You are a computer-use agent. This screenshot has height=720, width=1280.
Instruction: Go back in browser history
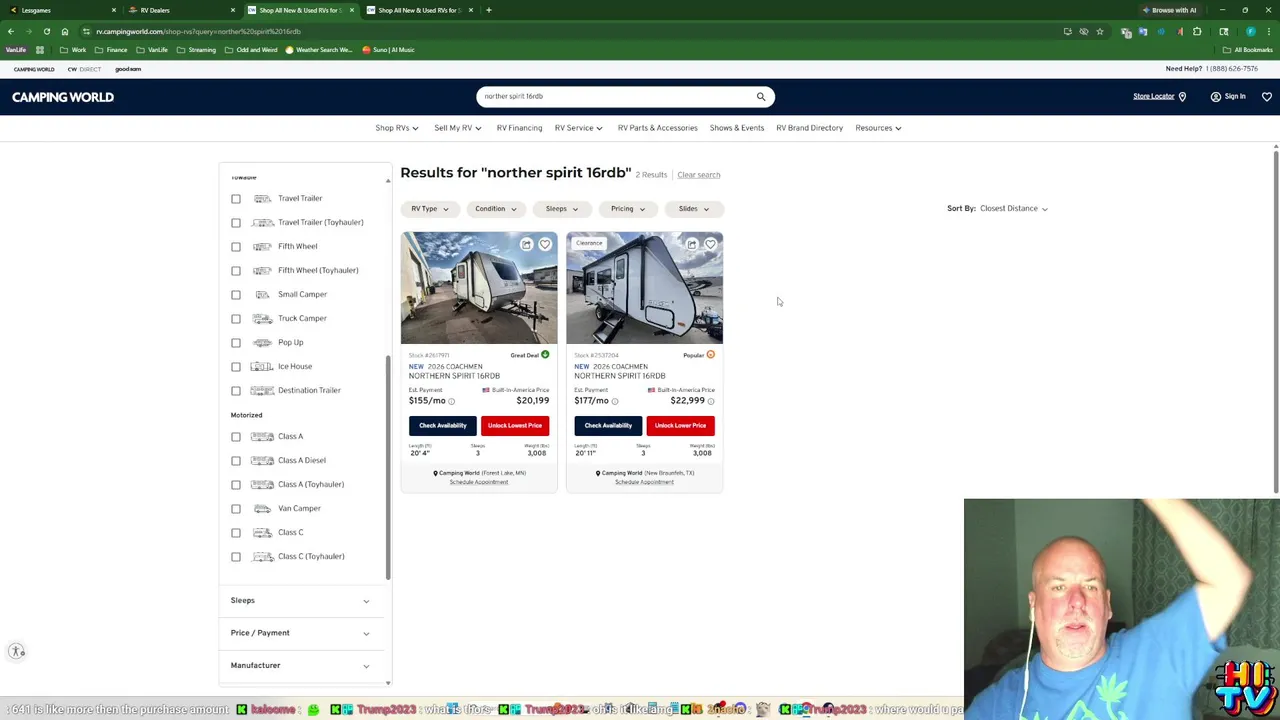(11, 31)
